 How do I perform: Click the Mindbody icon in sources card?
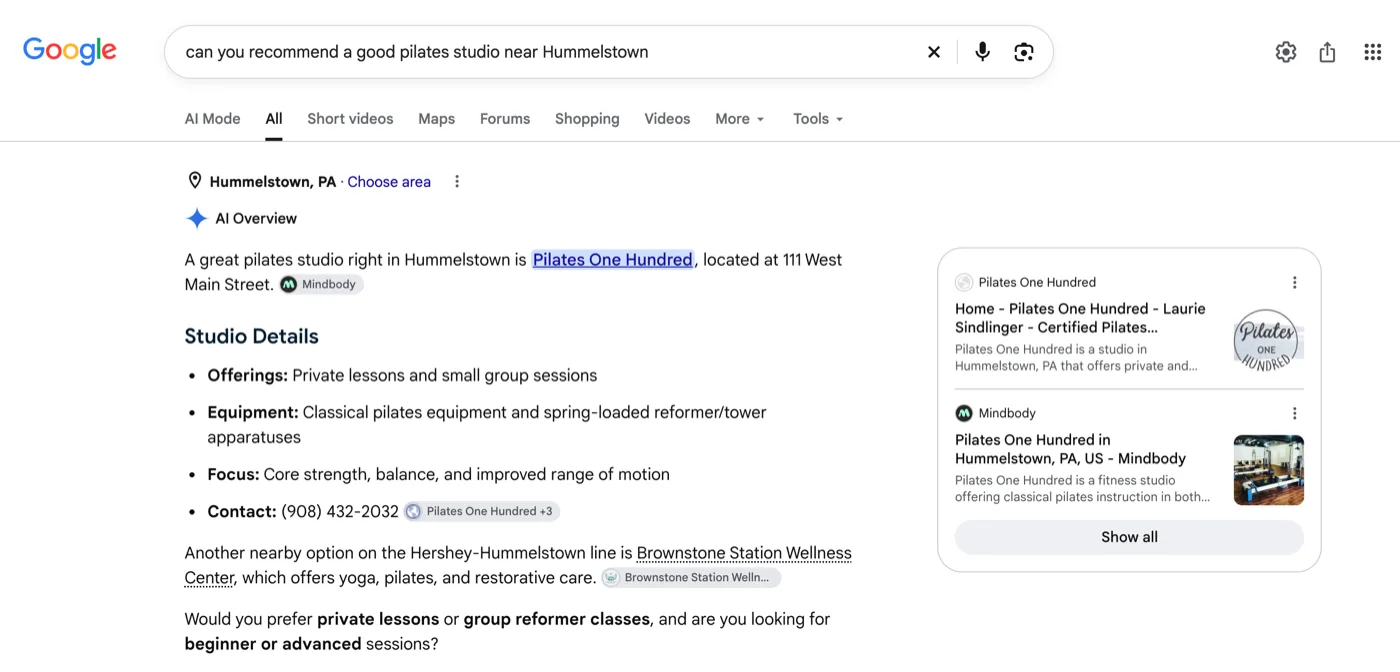point(964,413)
